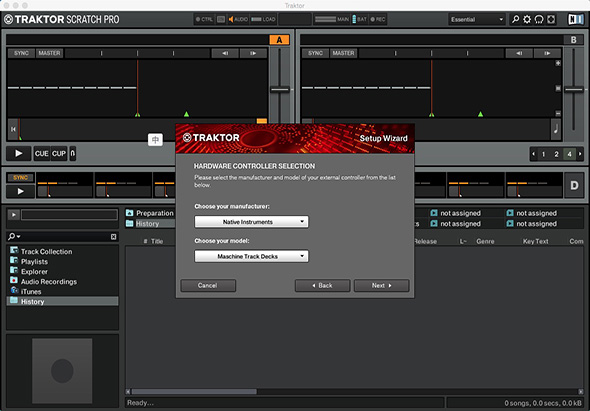Viewport: 590px width, 411px height.
Task: Select loop size 2 on Deck B
Action: tap(556, 154)
